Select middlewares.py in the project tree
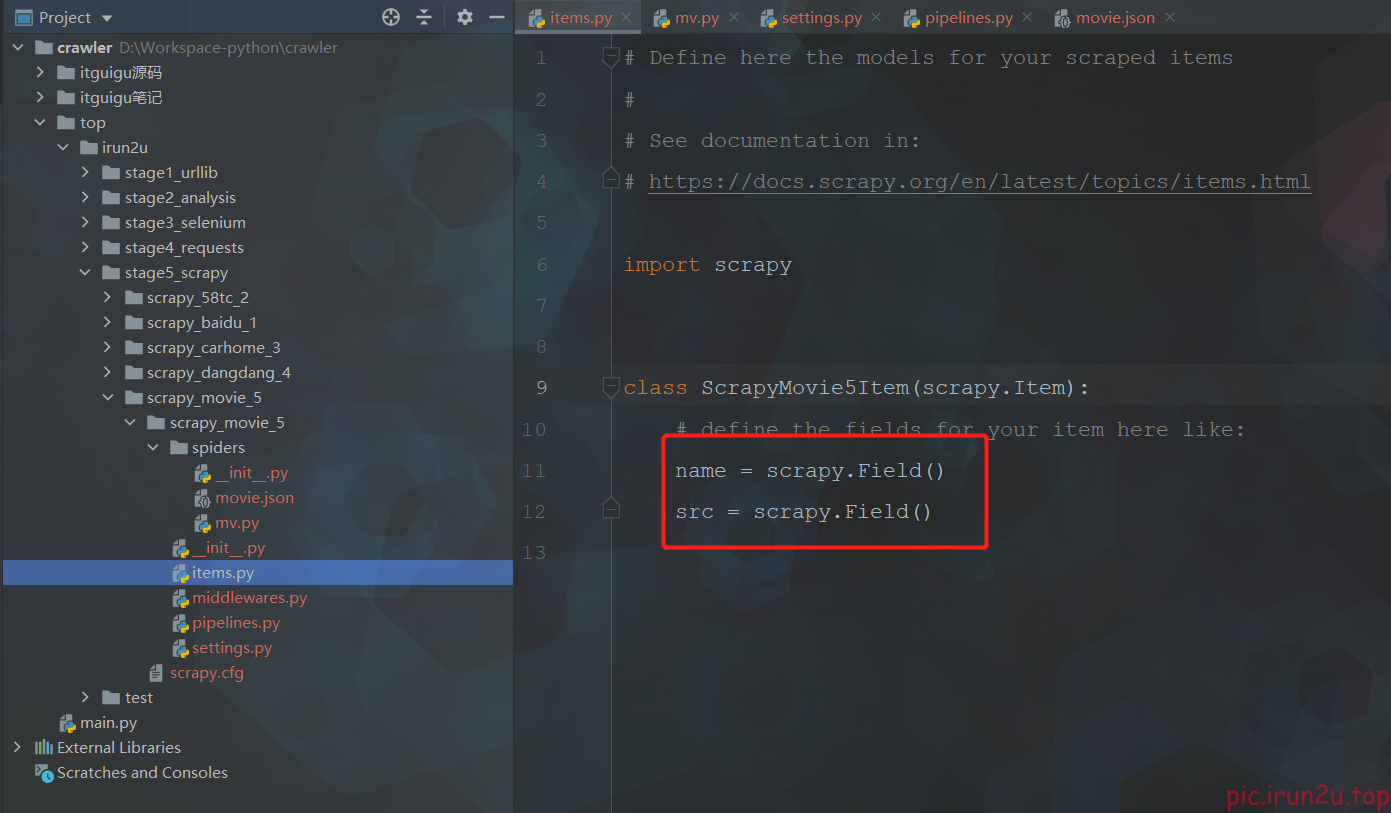Viewport: 1391px width, 813px height. (249, 597)
